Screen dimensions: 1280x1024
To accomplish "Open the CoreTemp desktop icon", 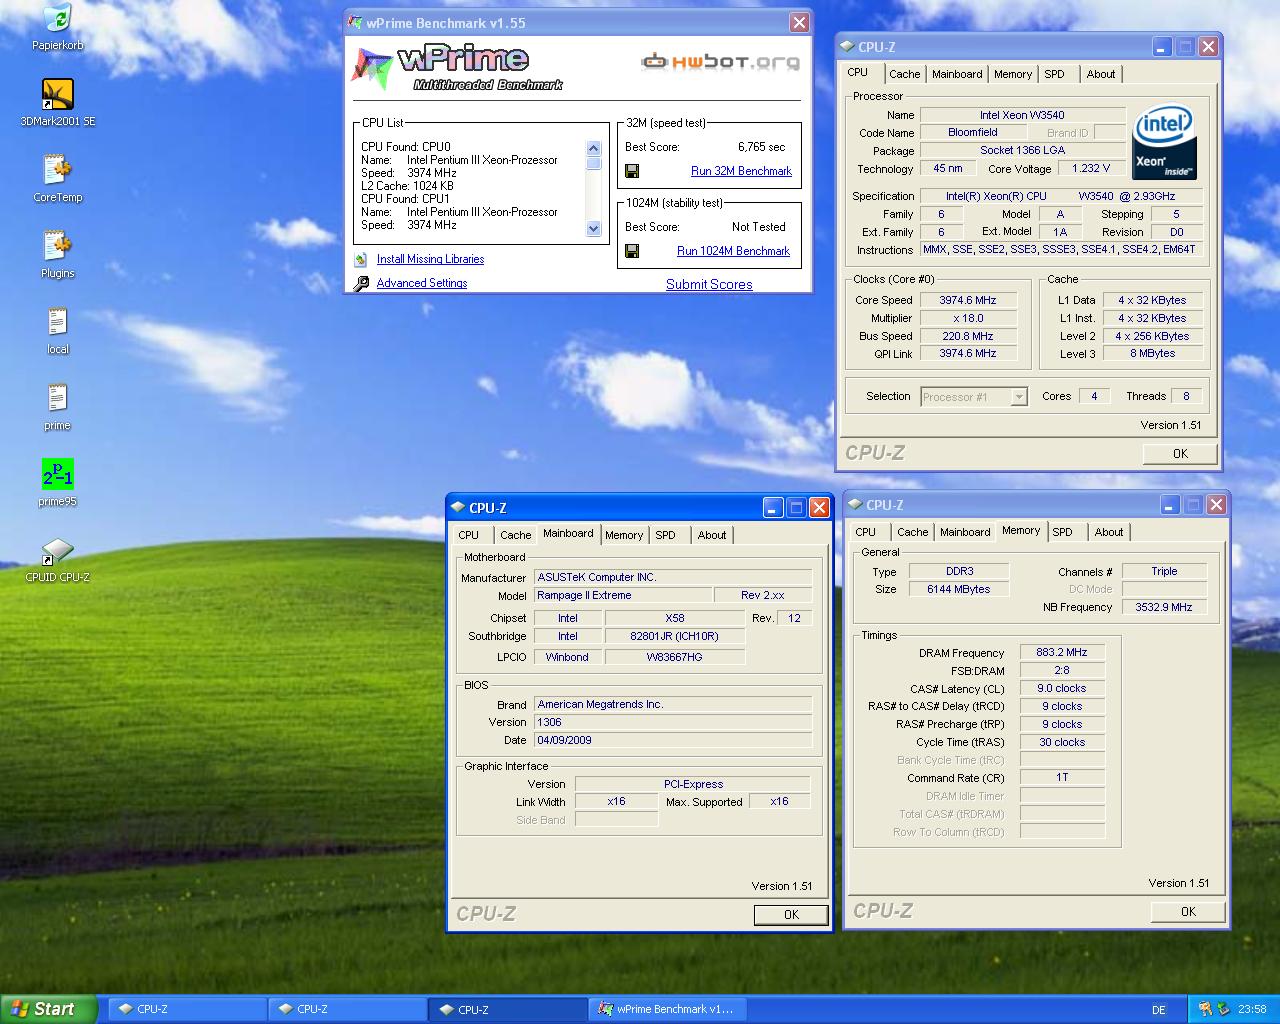I will click(x=57, y=179).
